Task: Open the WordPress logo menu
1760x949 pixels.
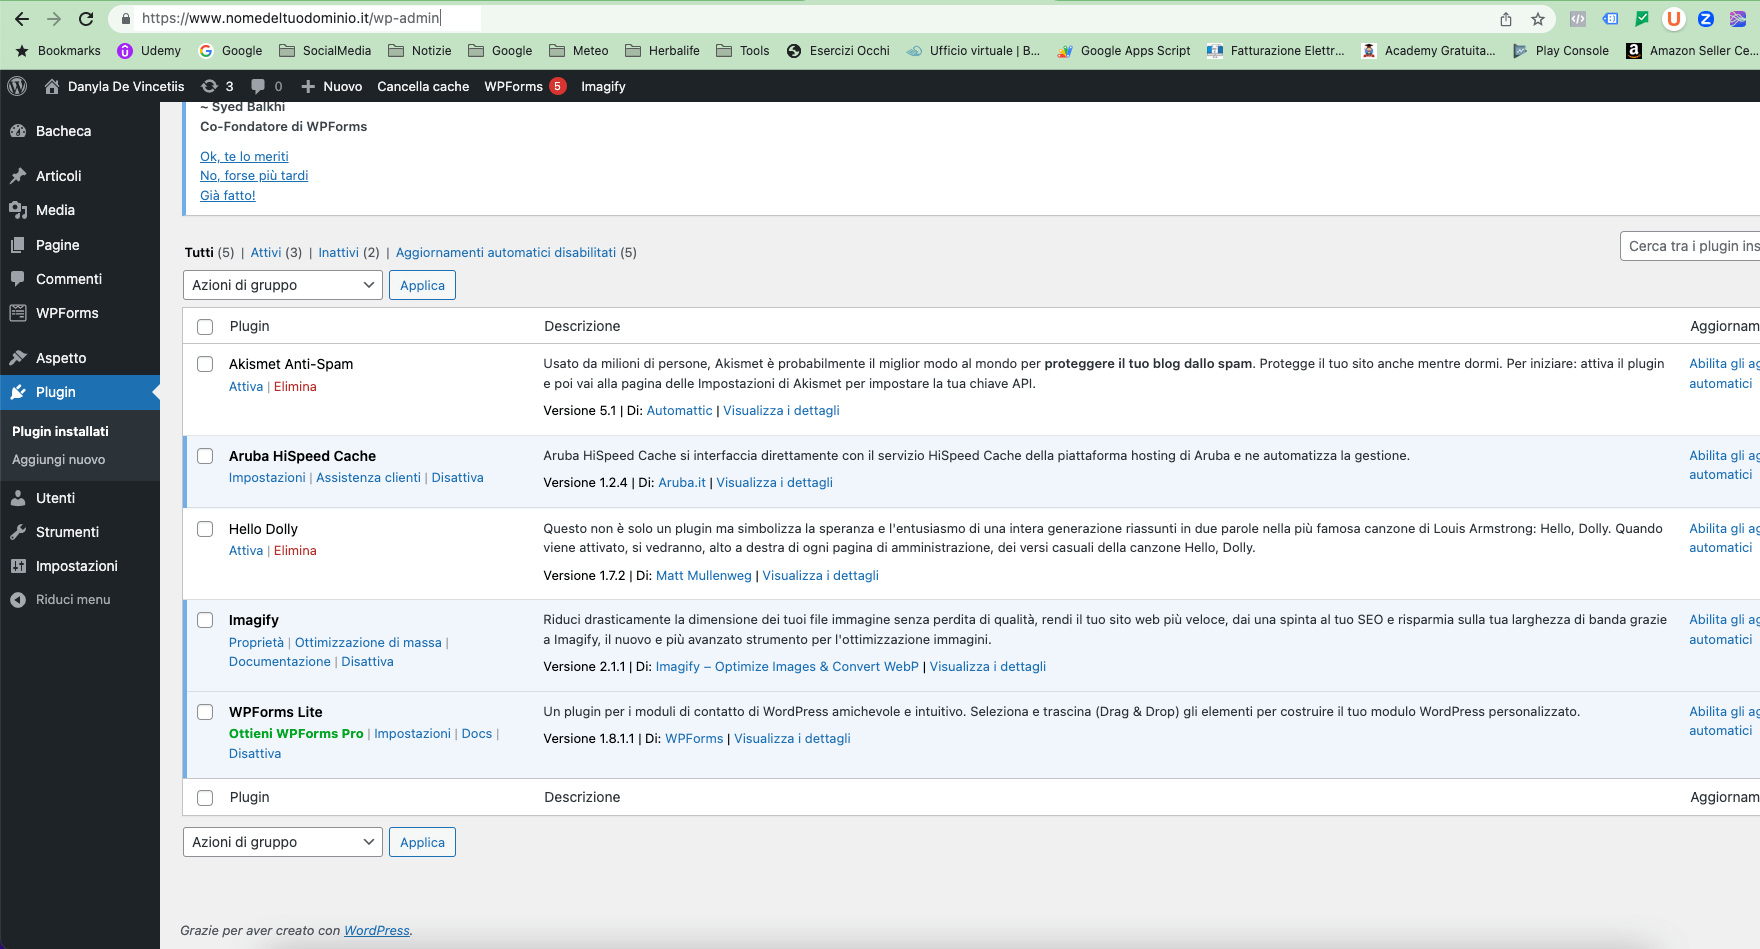Action: pos(17,86)
